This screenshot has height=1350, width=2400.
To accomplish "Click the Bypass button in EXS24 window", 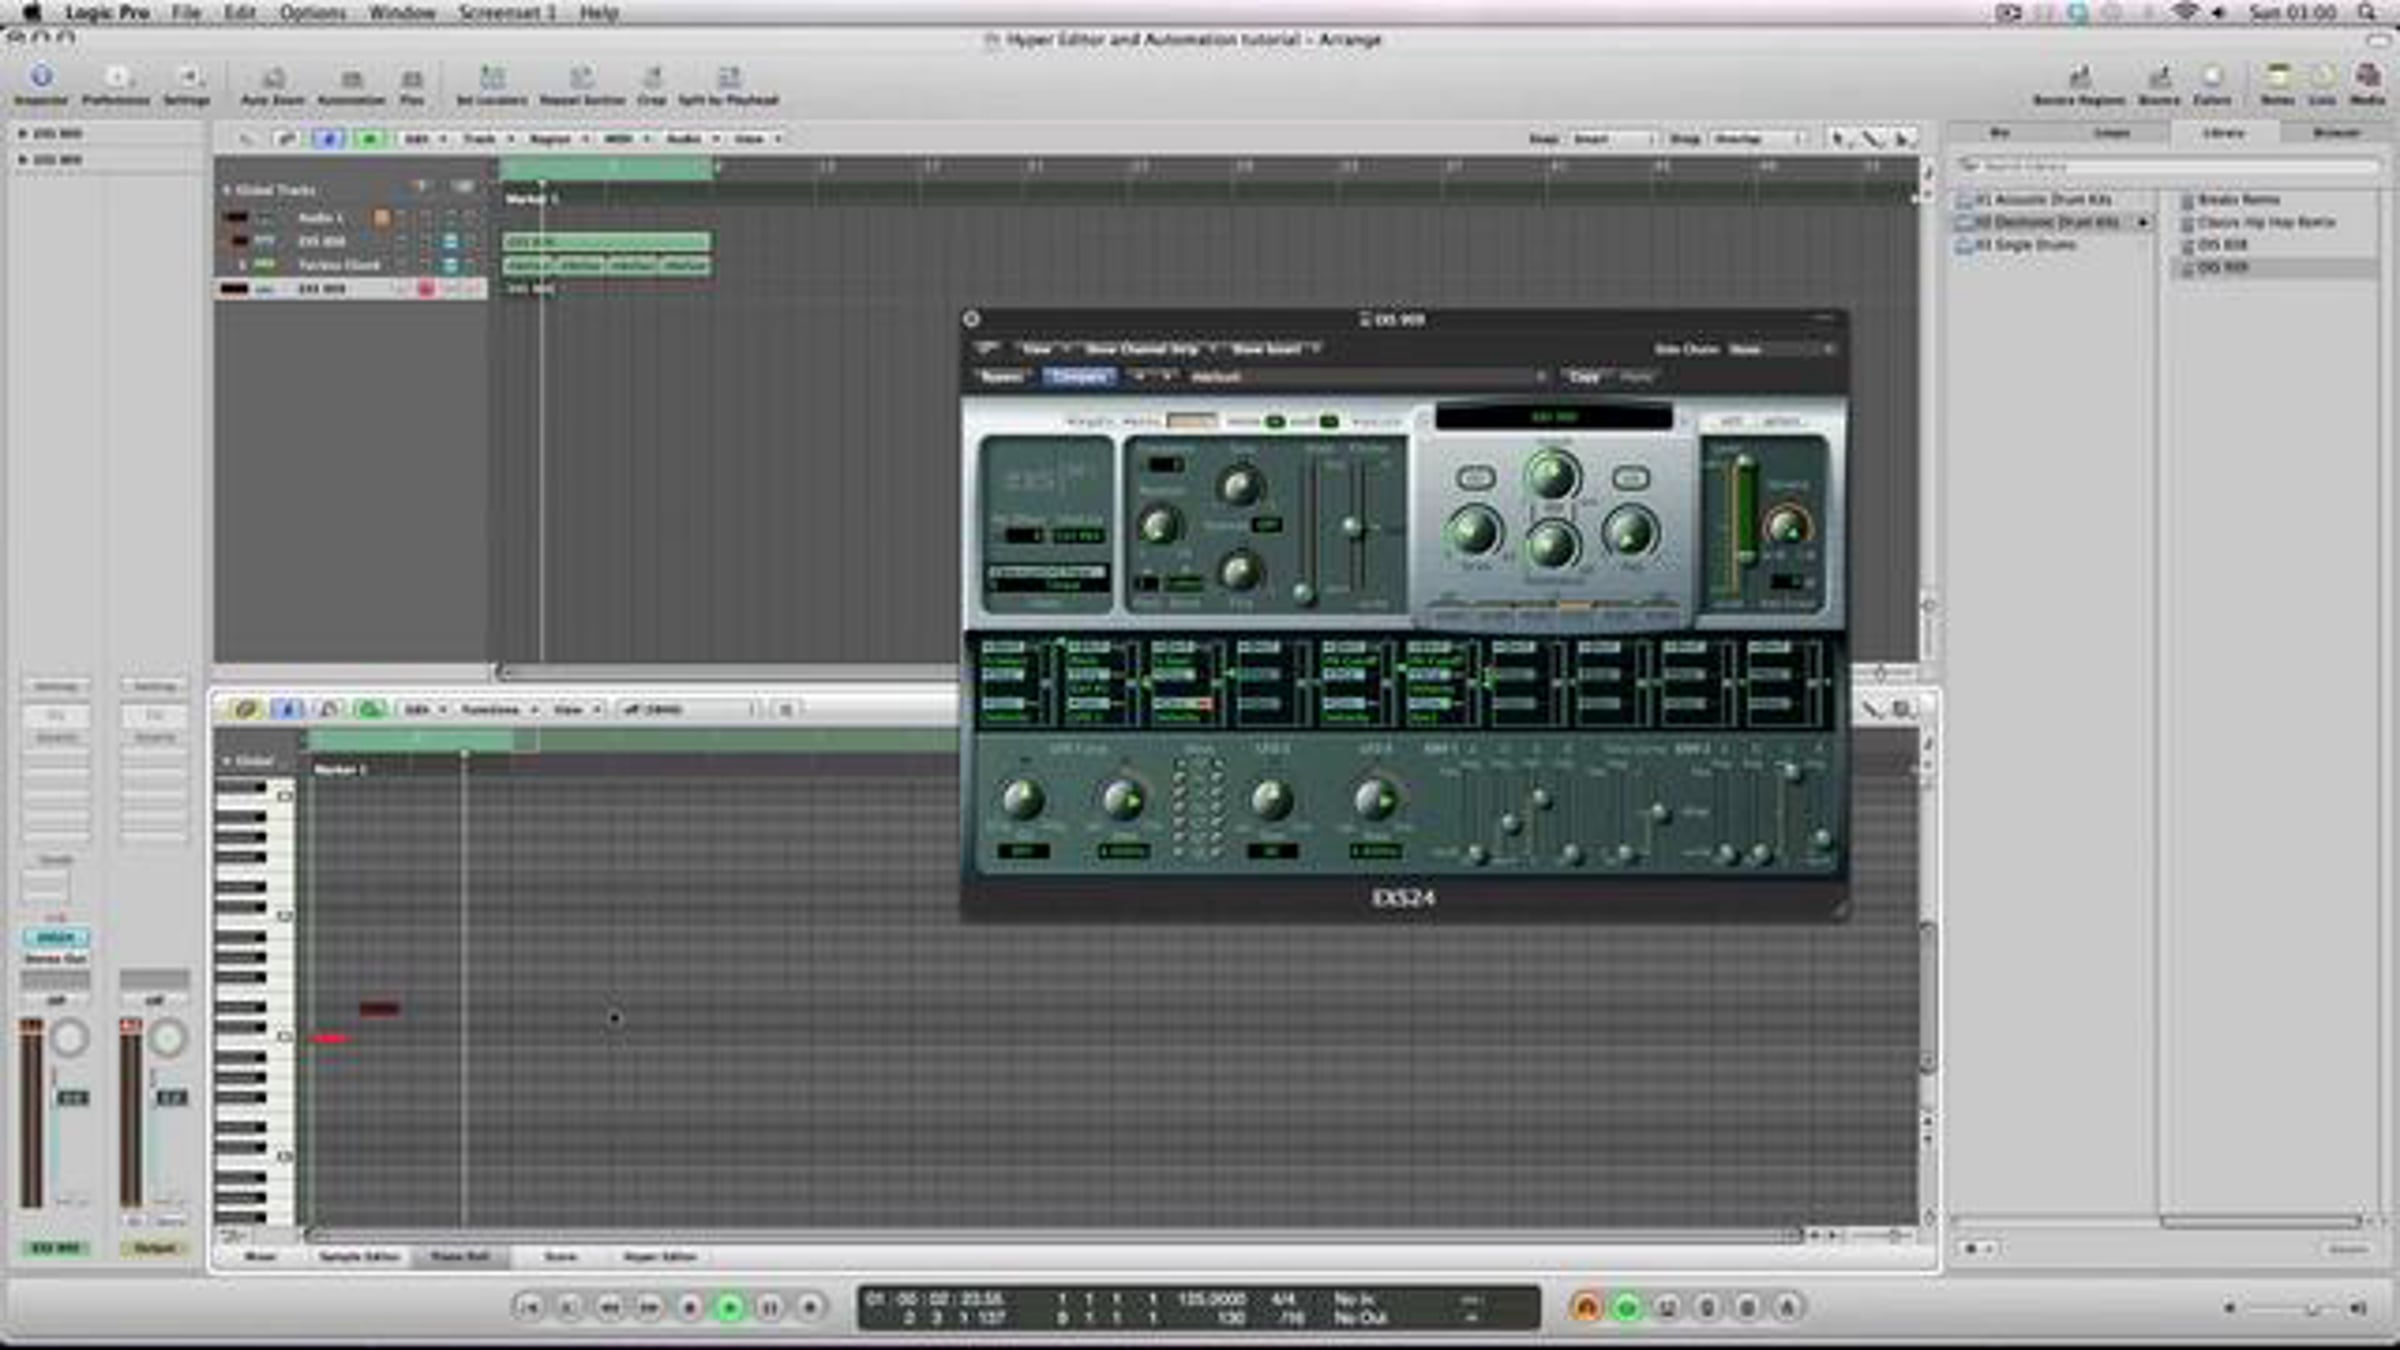I will tap(1001, 377).
